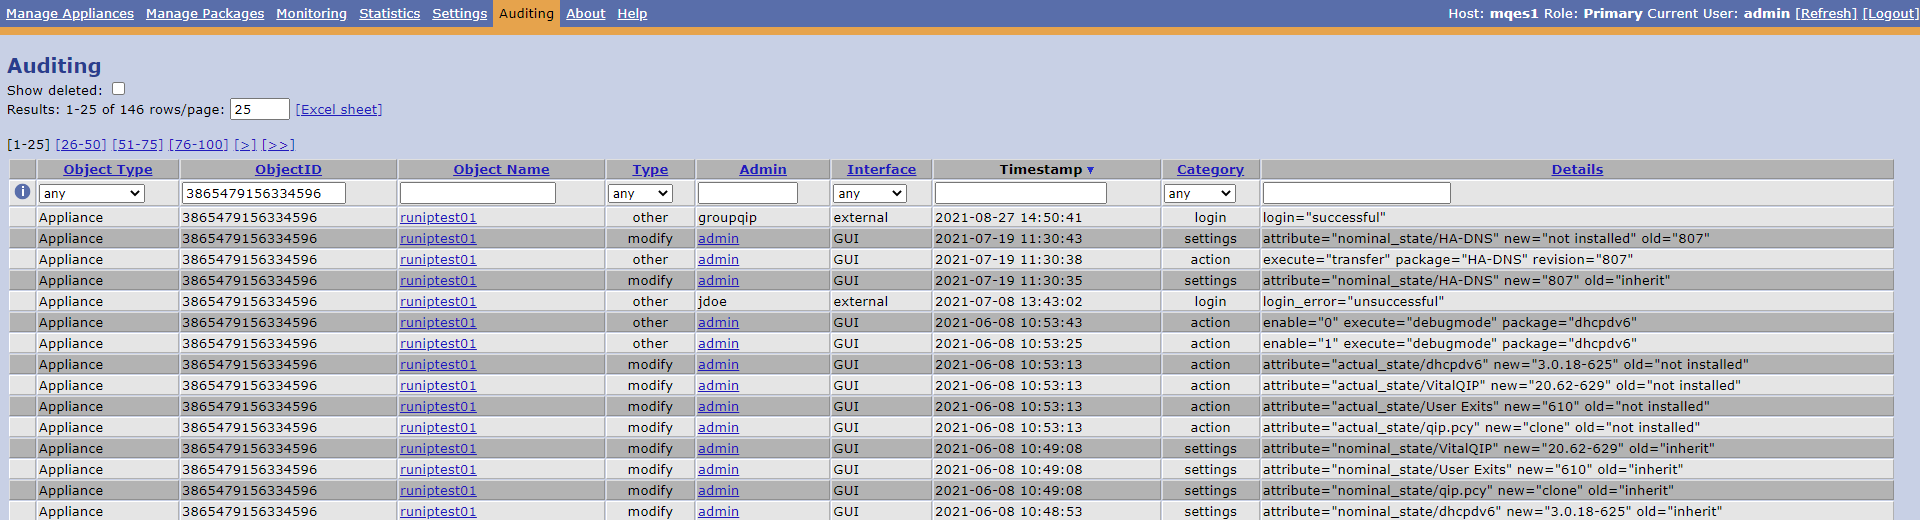Focus the ObjectID filter field
The height and width of the screenshot is (520, 1920).
(264, 193)
